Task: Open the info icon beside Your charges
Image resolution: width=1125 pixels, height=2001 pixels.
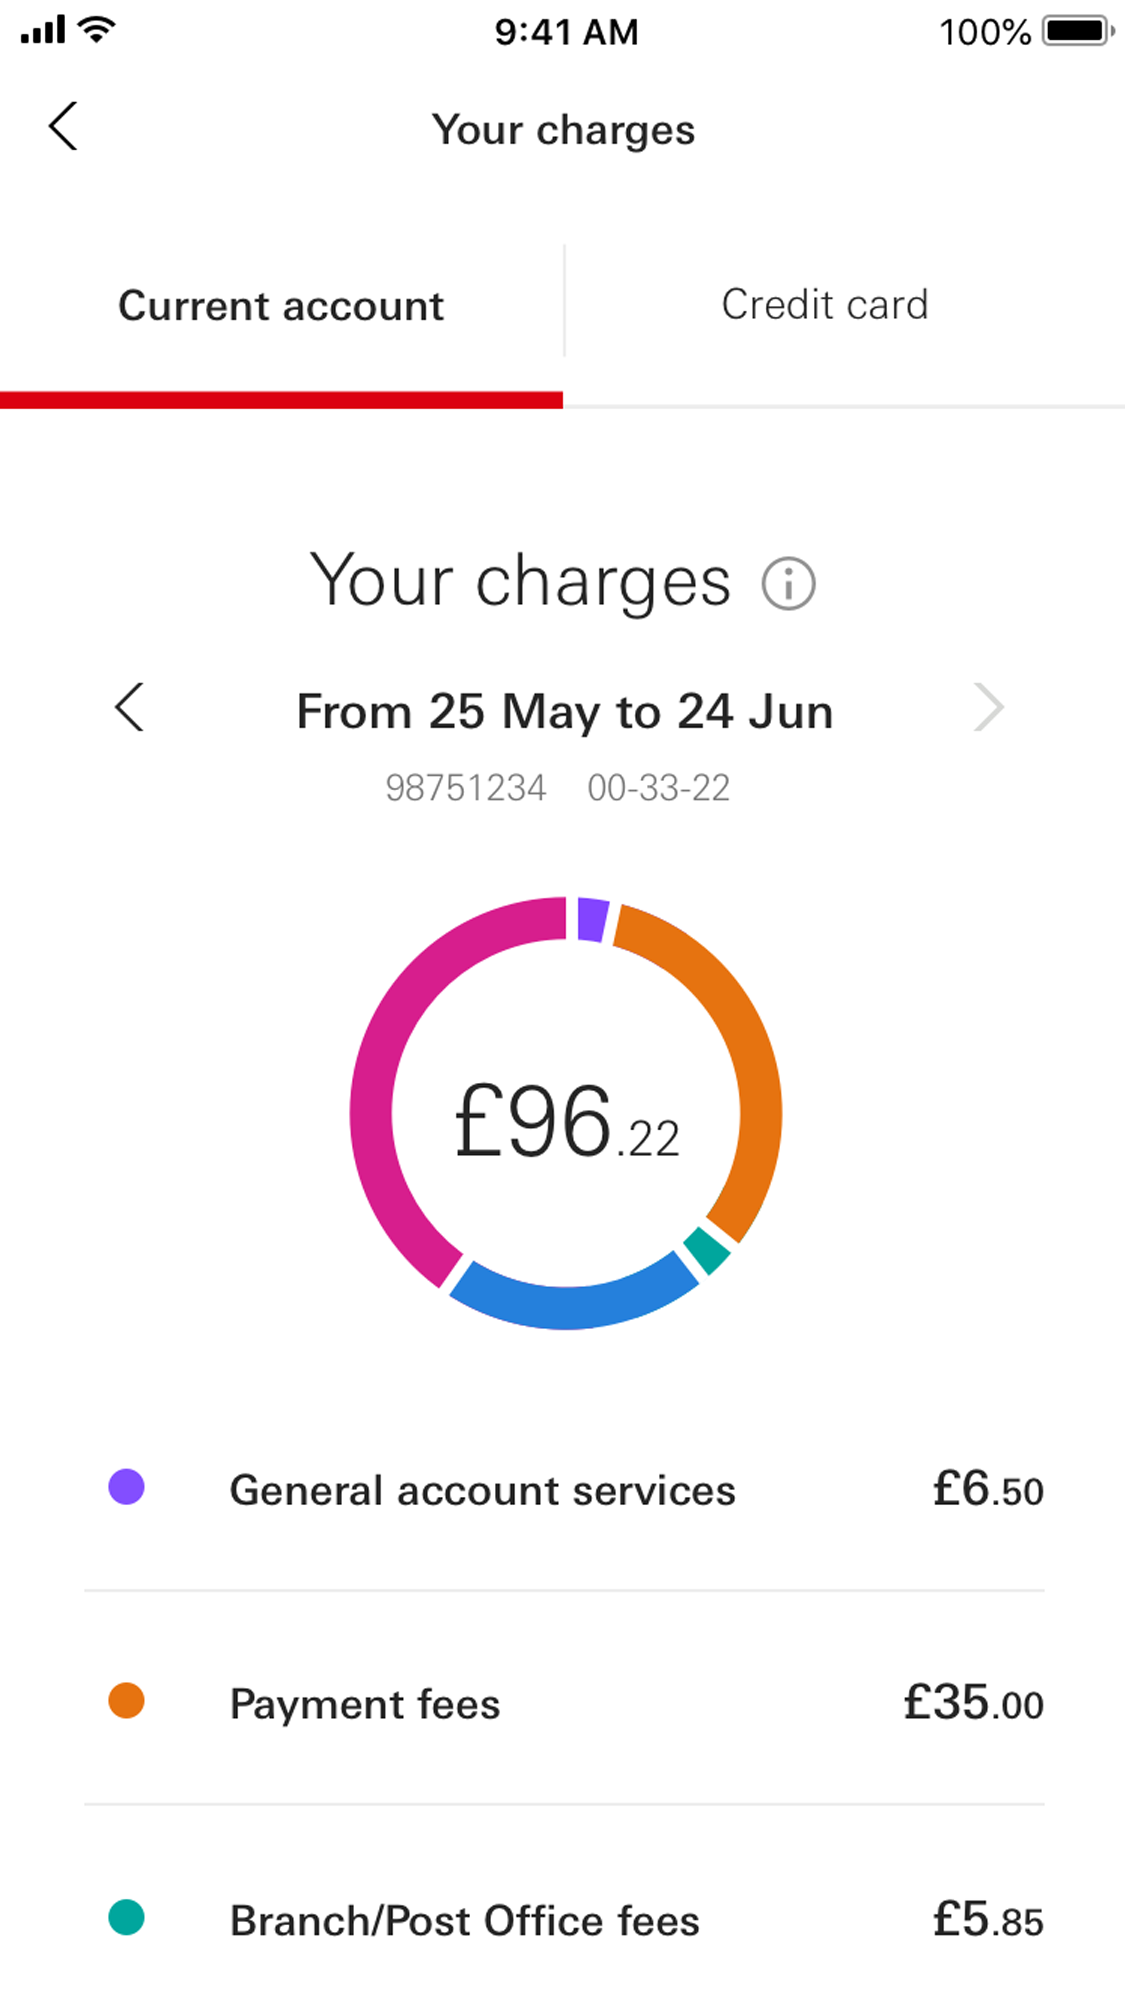Action: click(x=788, y=584)
